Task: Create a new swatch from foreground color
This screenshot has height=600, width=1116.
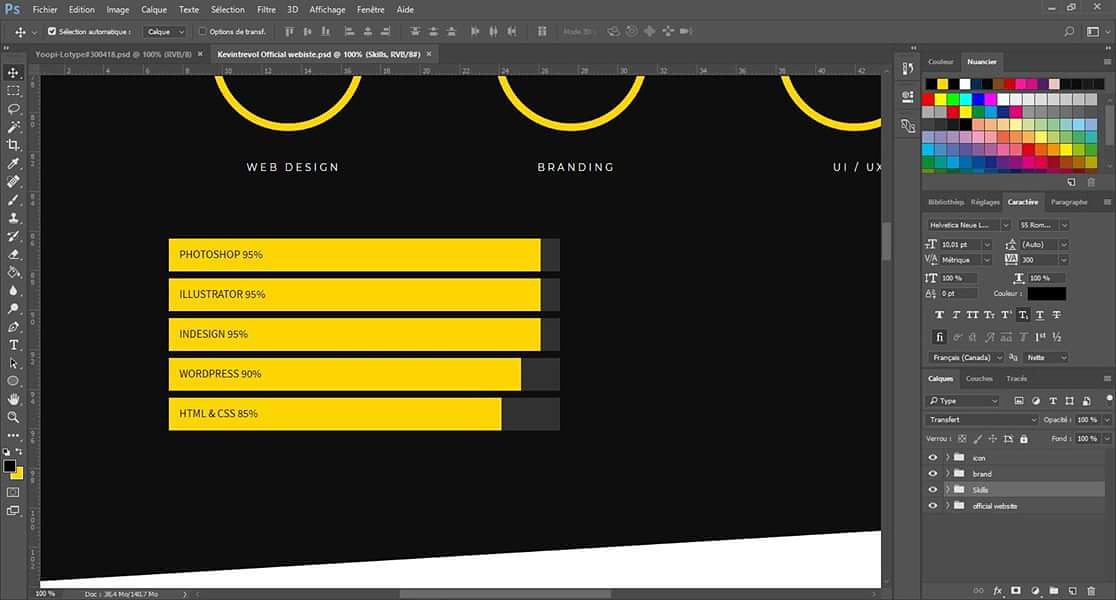Action: click(x=1072, y=183)
